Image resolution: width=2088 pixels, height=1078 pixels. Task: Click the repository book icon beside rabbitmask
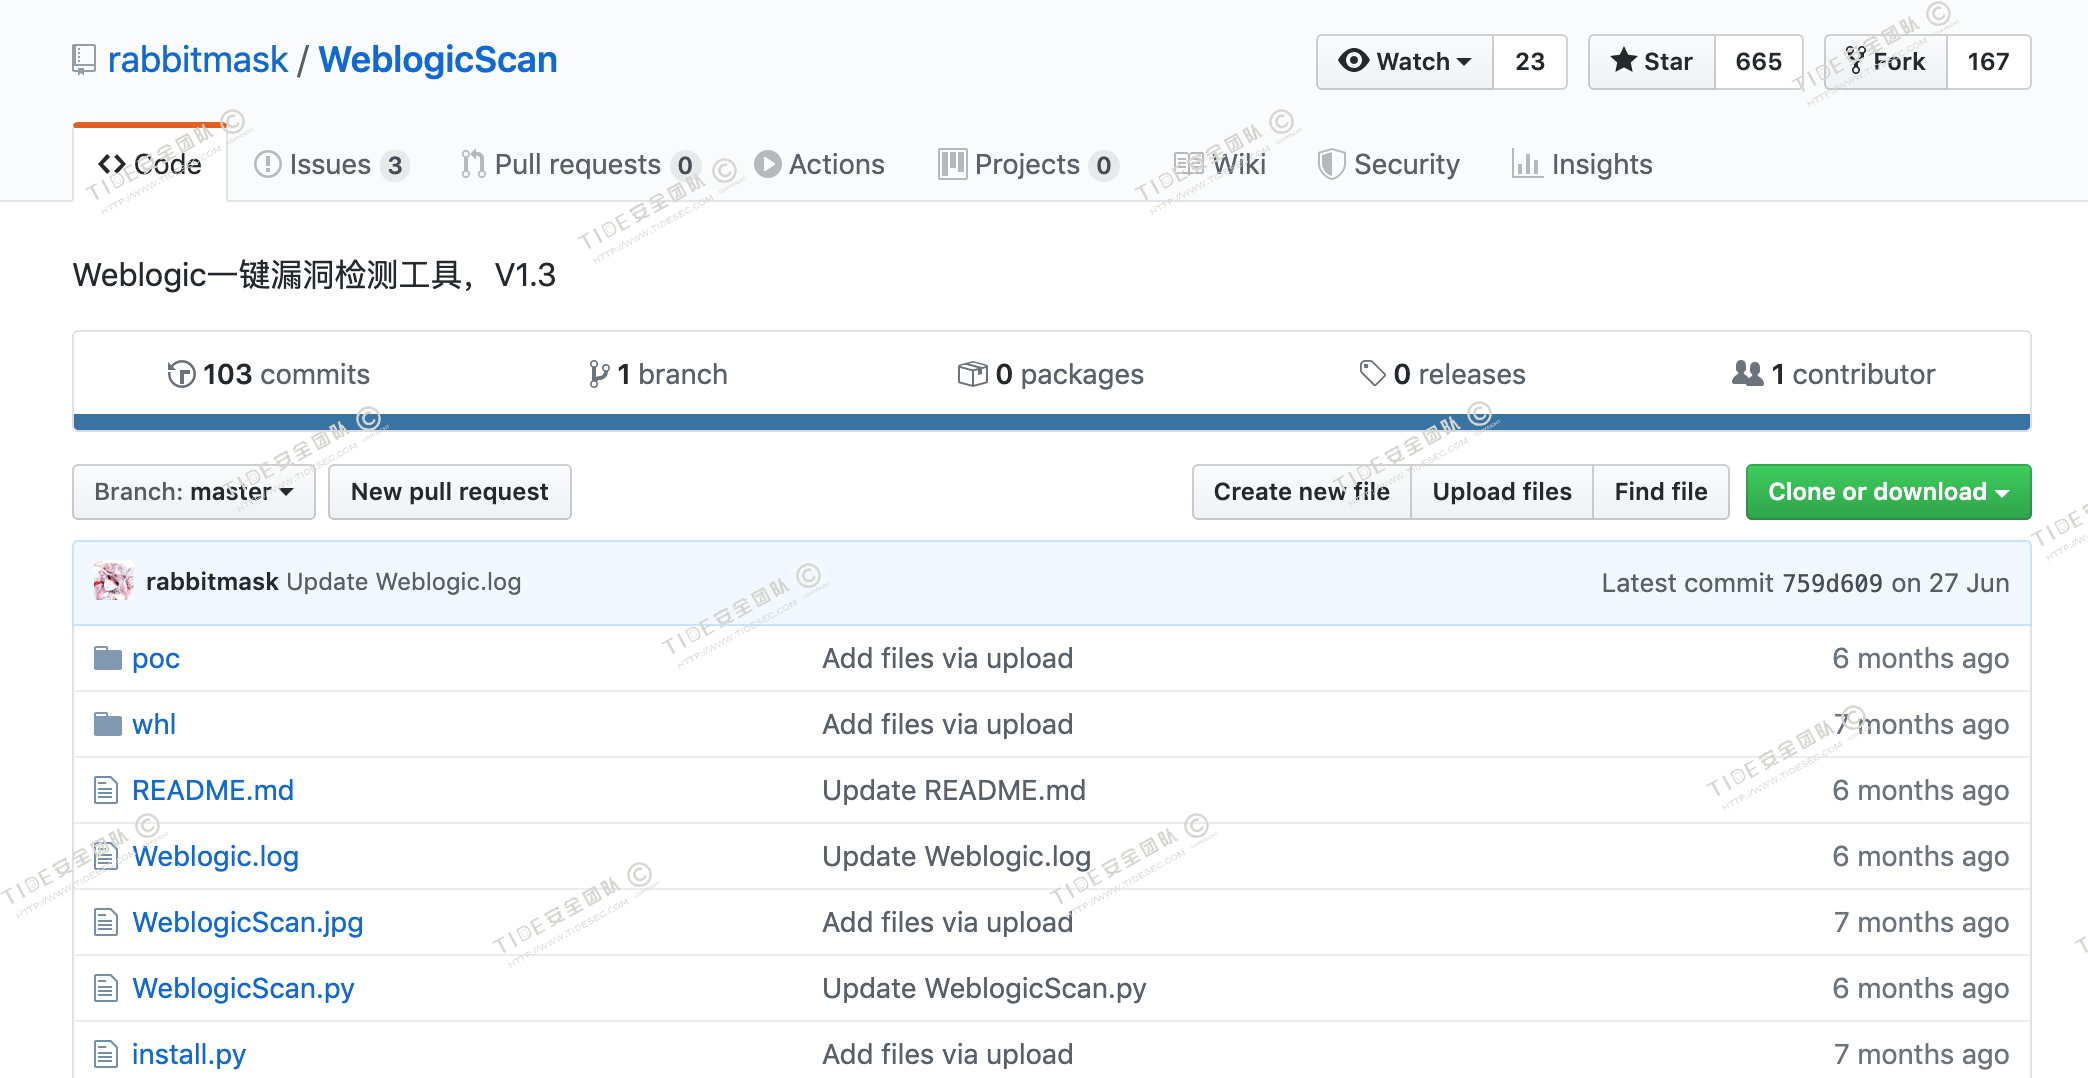click(x=84, y=60)
